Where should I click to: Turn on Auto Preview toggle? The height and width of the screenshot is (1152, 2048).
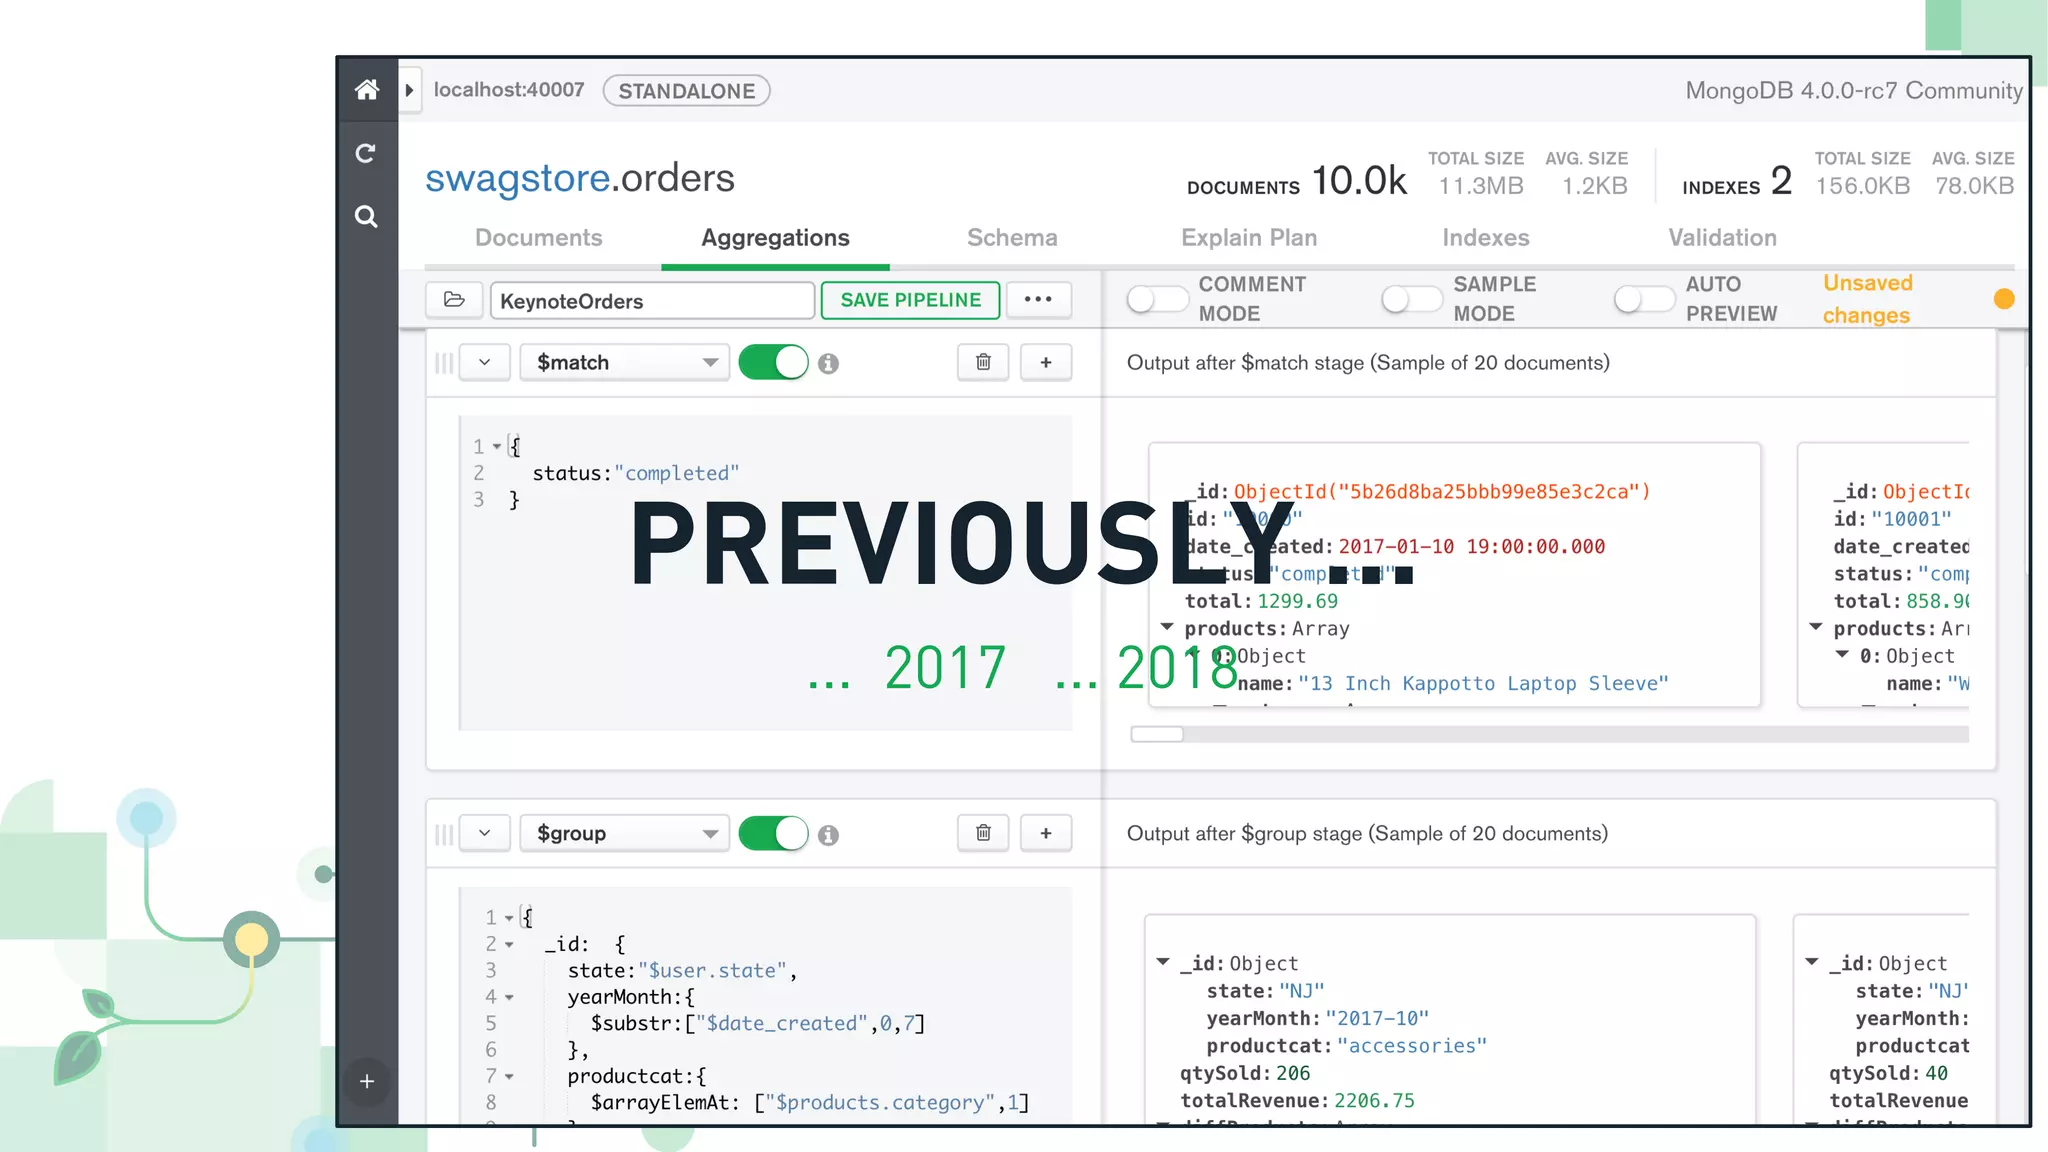[1643, 299]
